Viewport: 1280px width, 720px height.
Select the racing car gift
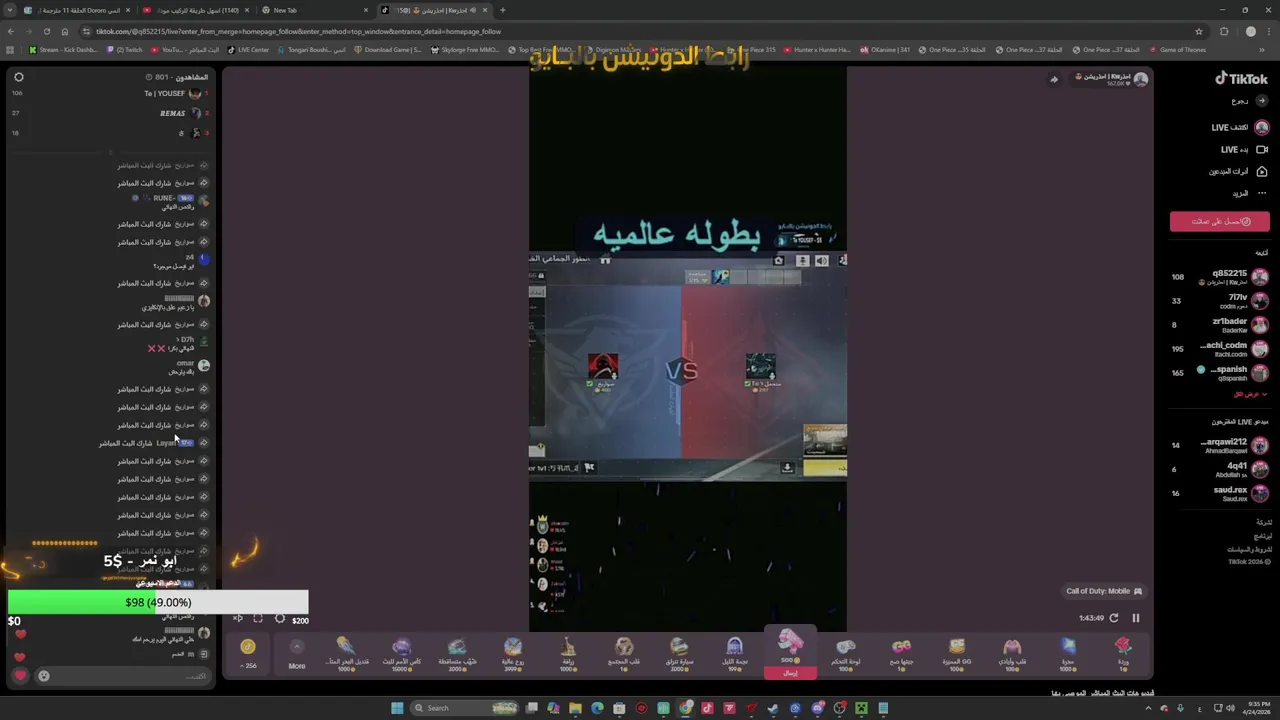[x=679, y=653]
